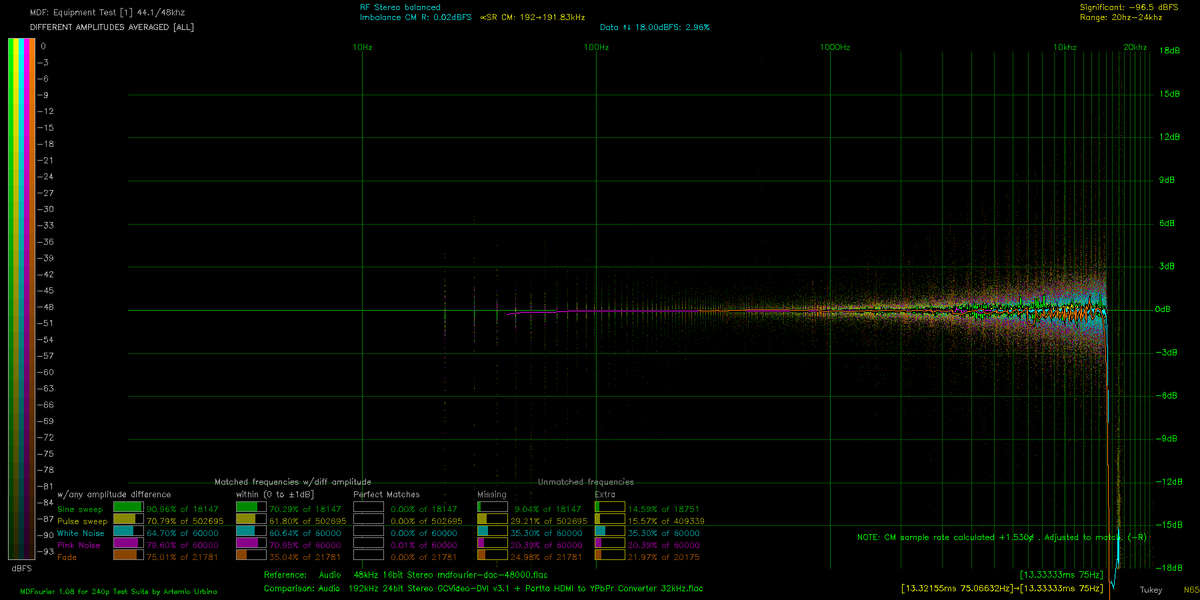
Task: Click the 'Perfect Matches' column header
Action: [387, 494]
